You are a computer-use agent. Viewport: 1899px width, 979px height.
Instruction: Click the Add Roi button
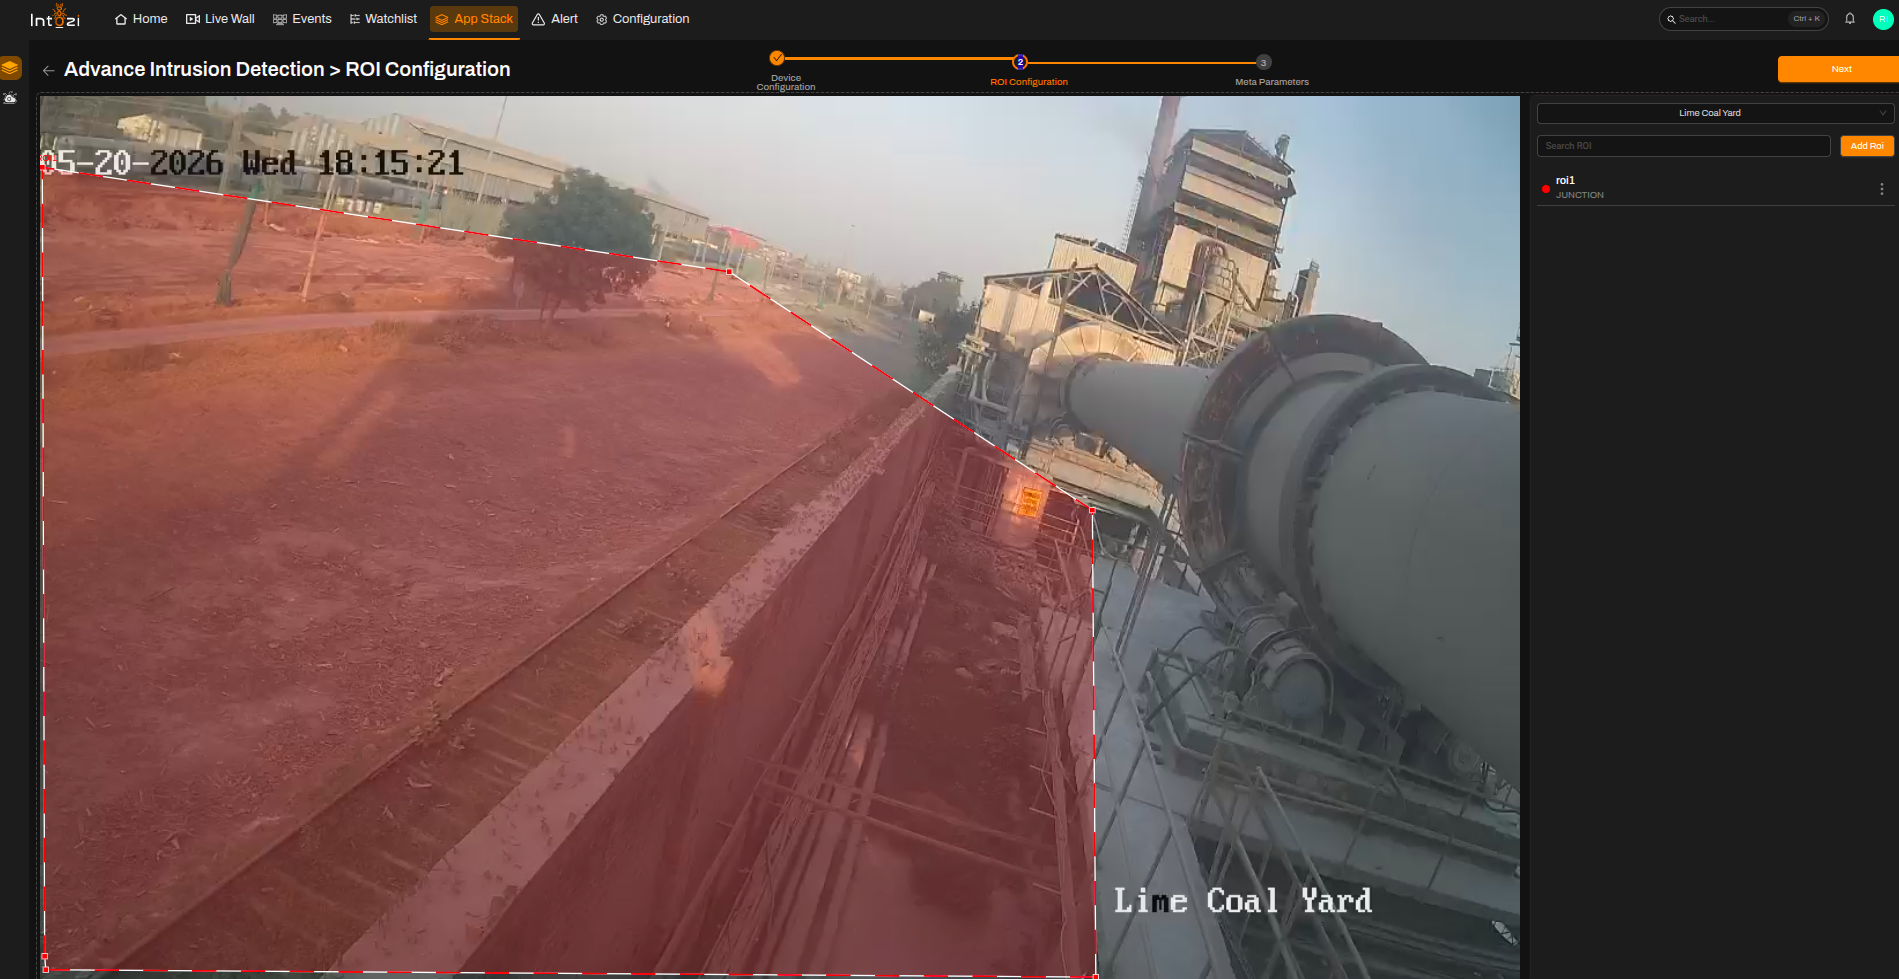(x=1866, y=146)
